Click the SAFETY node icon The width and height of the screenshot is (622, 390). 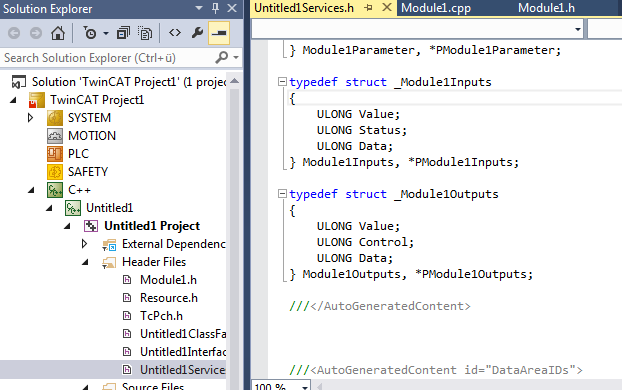(55, 172)
